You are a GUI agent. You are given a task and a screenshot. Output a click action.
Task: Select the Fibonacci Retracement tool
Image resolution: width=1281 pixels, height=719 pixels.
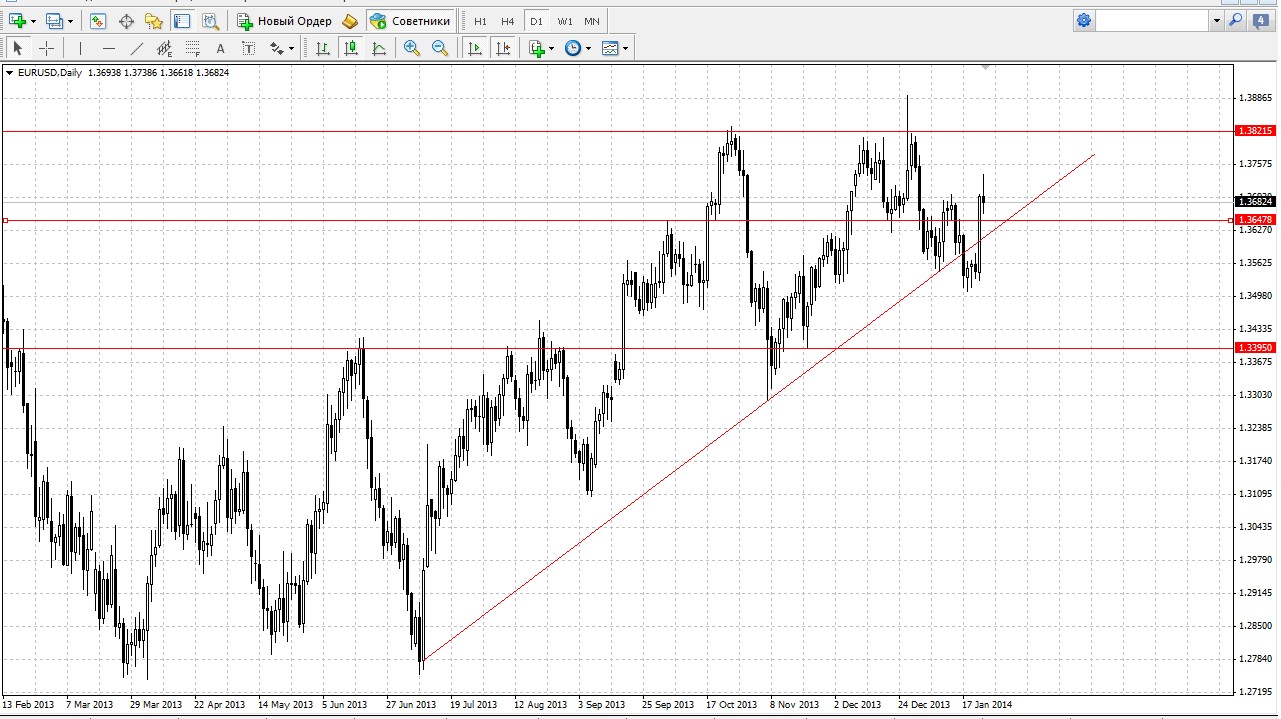(192, 48)
